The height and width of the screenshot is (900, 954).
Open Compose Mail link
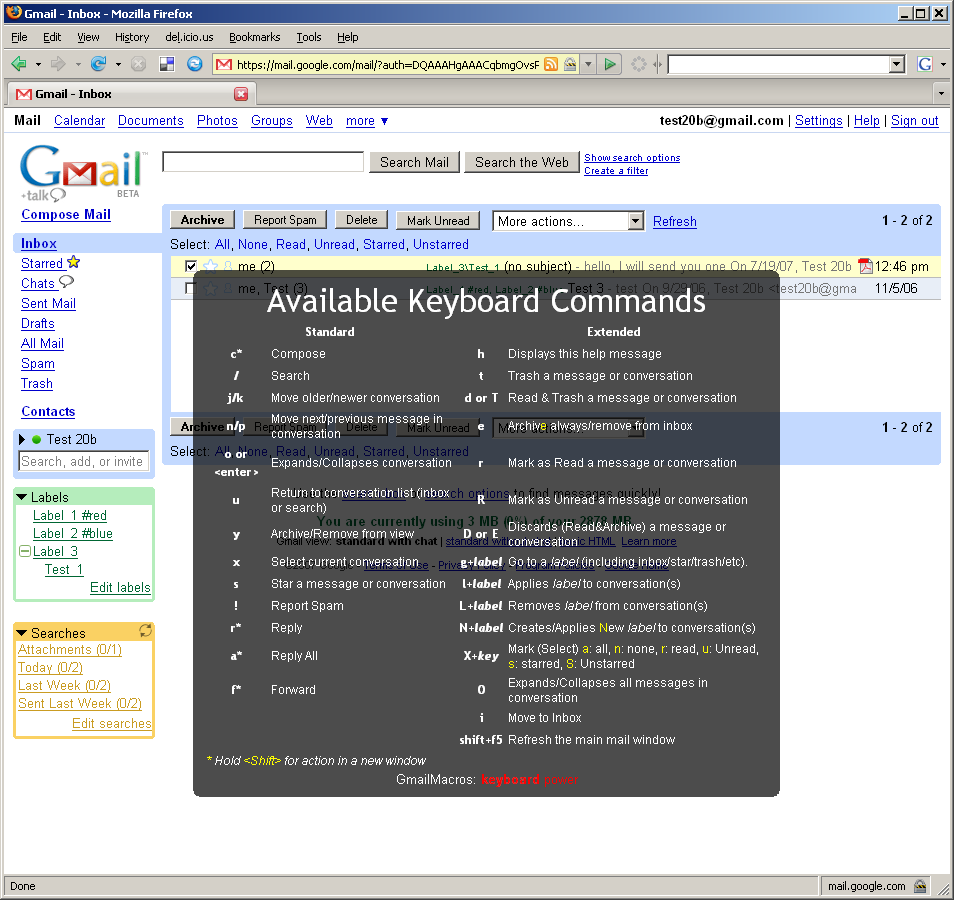pos(66,214)
